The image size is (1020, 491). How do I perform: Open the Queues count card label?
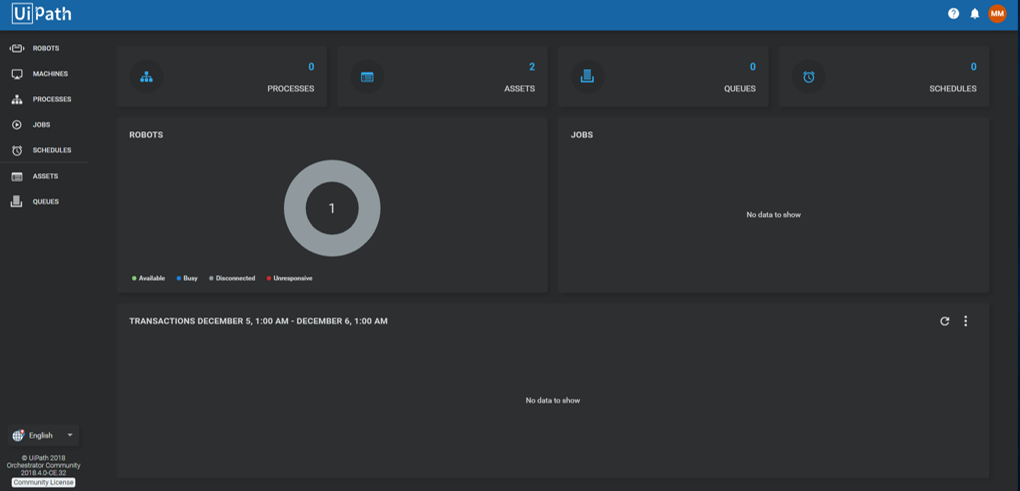[740, 89]
